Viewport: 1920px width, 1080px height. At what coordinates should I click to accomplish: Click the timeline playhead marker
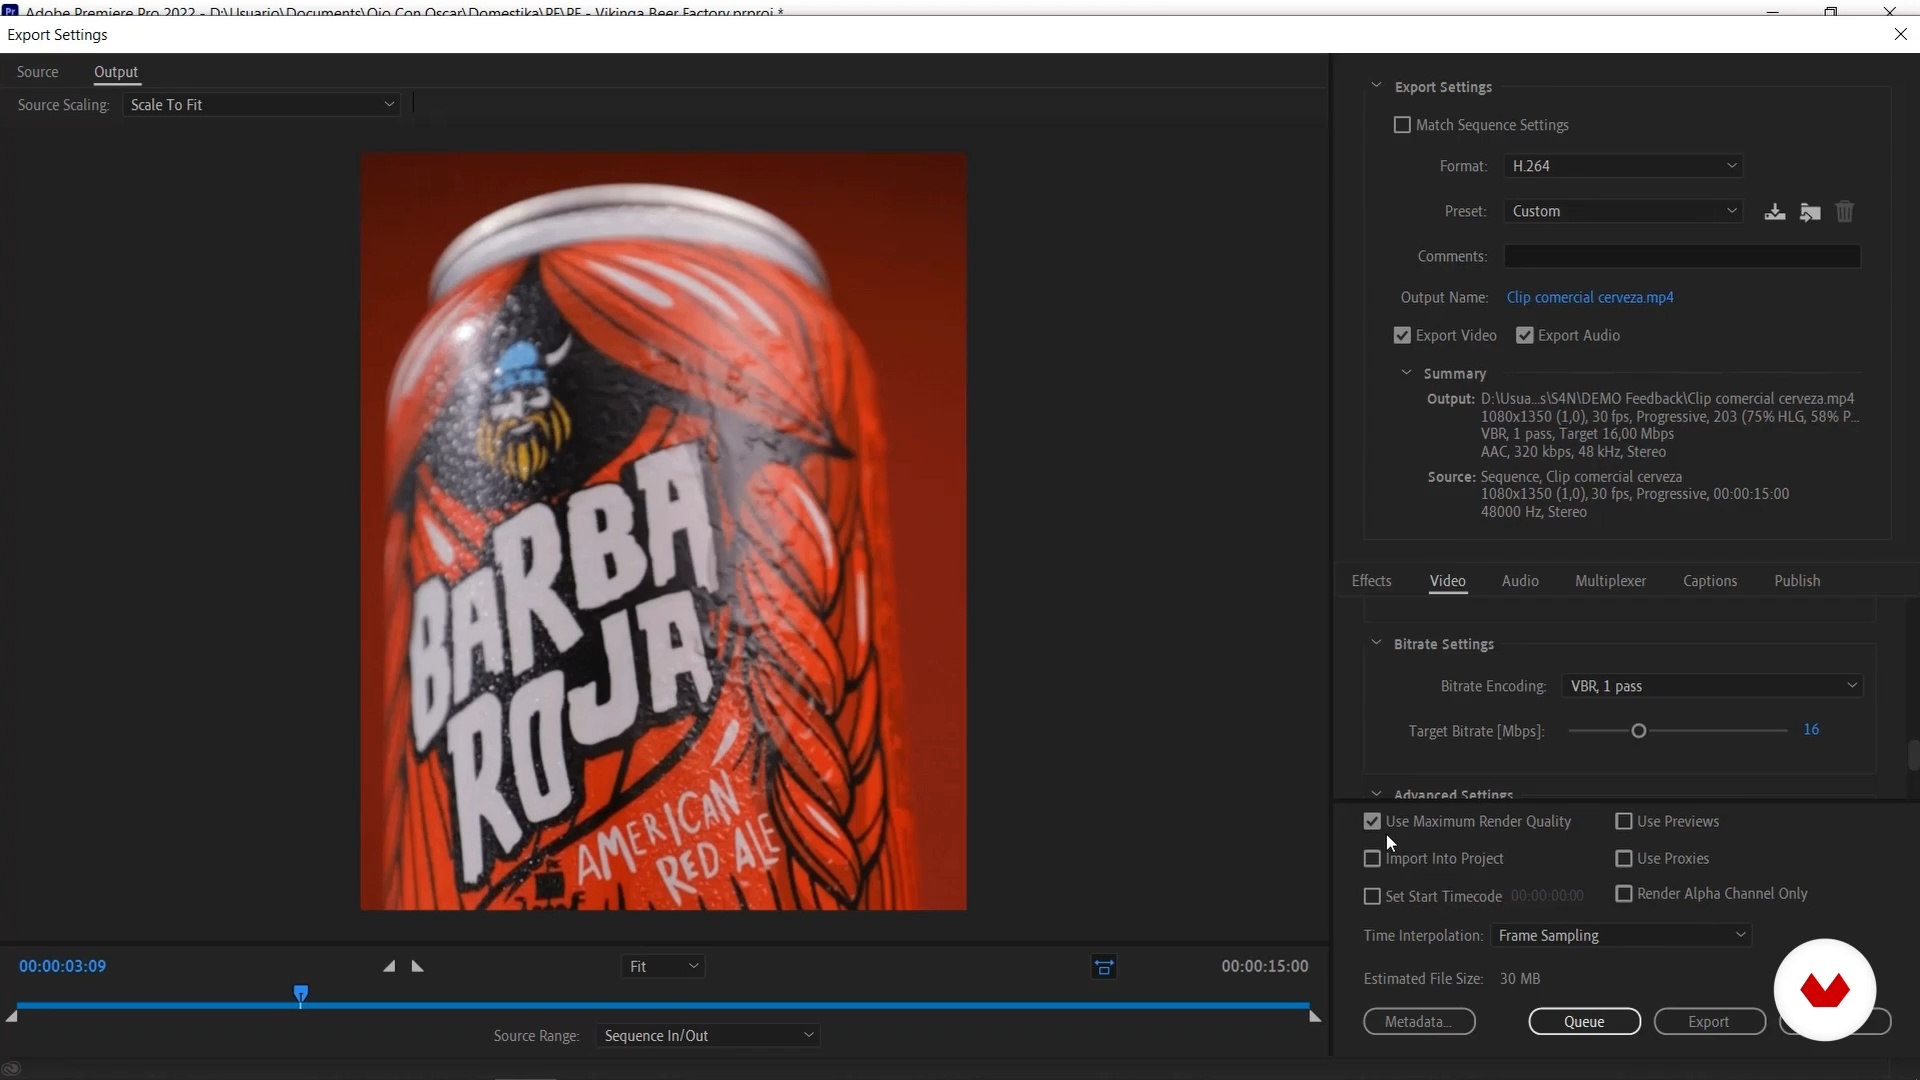(301, 994)
